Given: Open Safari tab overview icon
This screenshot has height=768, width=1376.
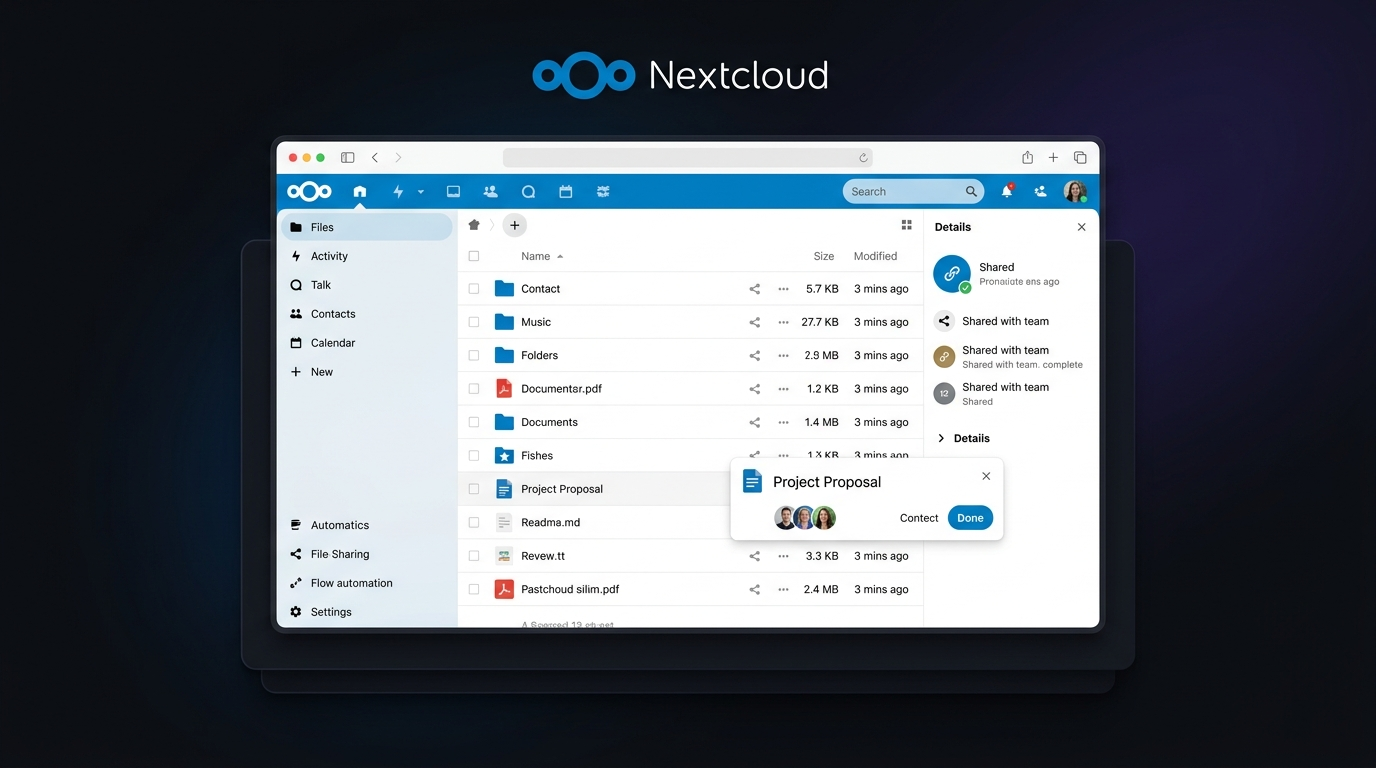Looking at the screenshot, I should (x=1080, y=157).
